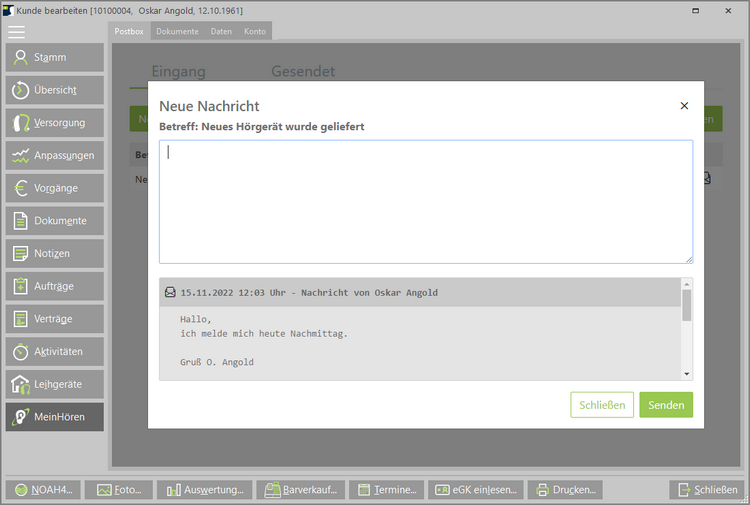Open Leihgeräte house icon
This screenshot has height=505, width=750.
(20, 384)
